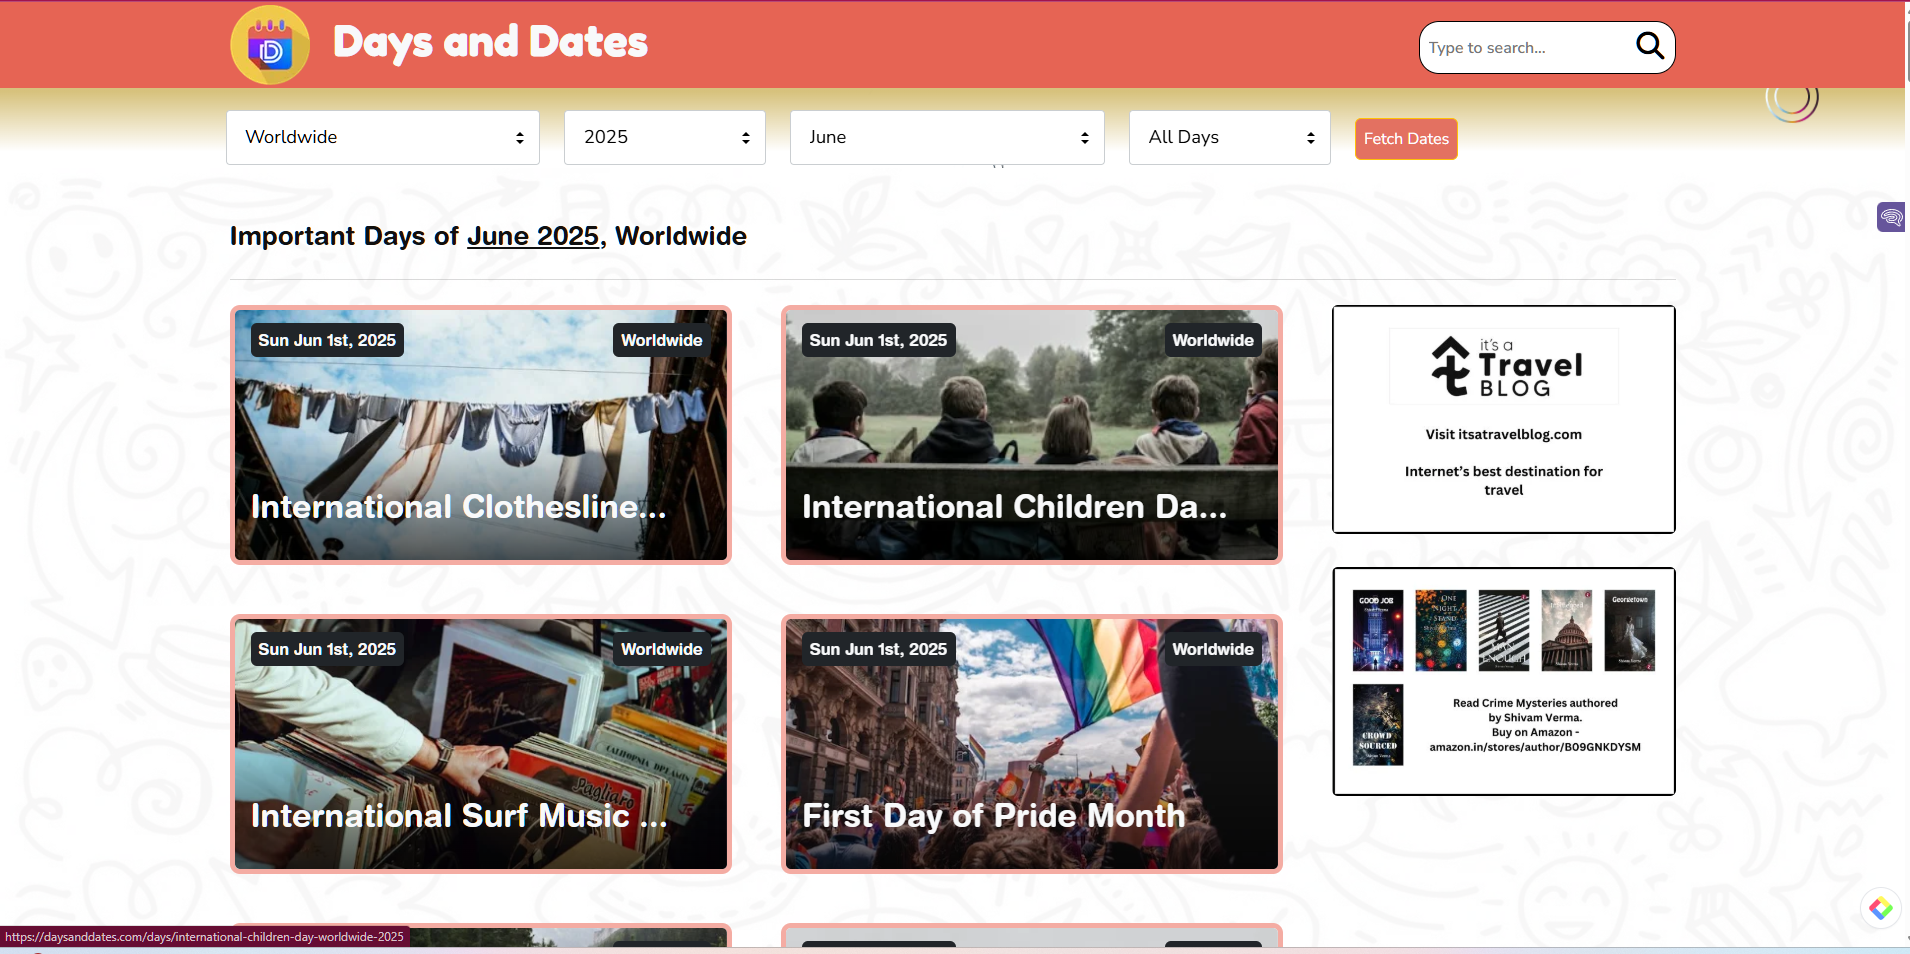Image resolution: width=1910 pixels, height=954 pixels.
Task: Expand the All Days filter dropdown
Action: pyautogui.click(x=1229, y=138)
